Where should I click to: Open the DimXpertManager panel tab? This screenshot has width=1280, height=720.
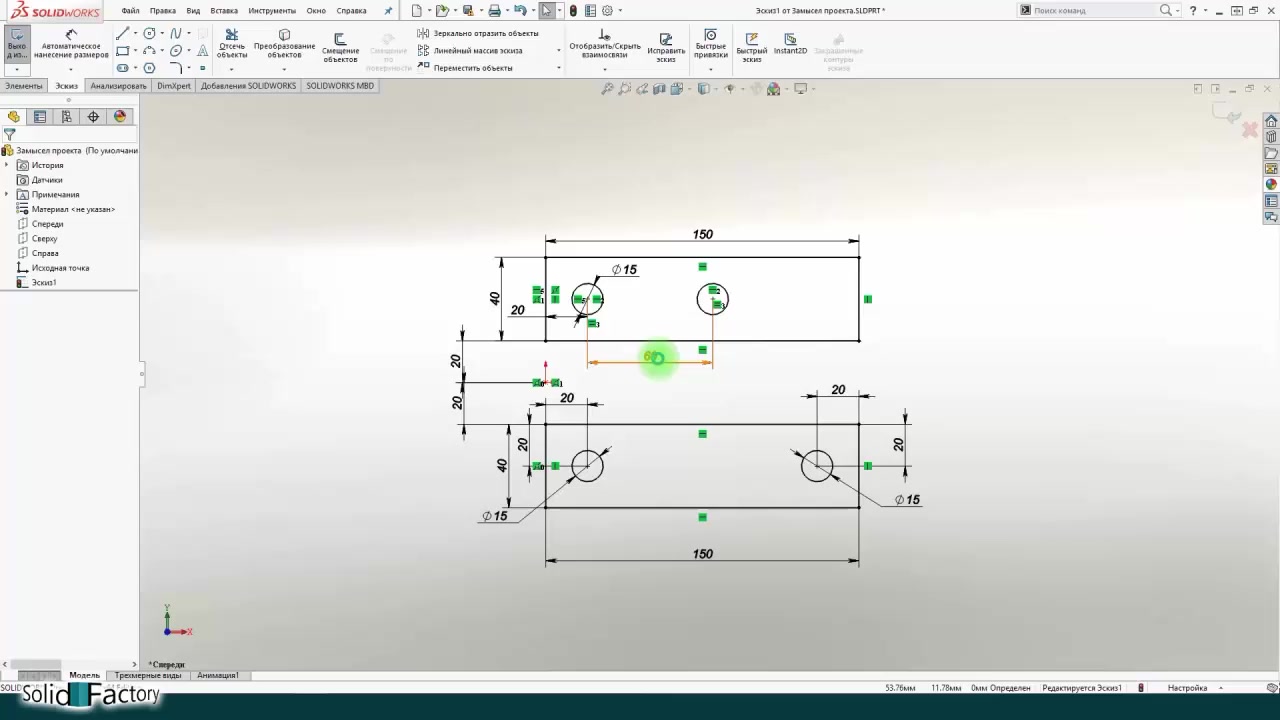(93, 116)
